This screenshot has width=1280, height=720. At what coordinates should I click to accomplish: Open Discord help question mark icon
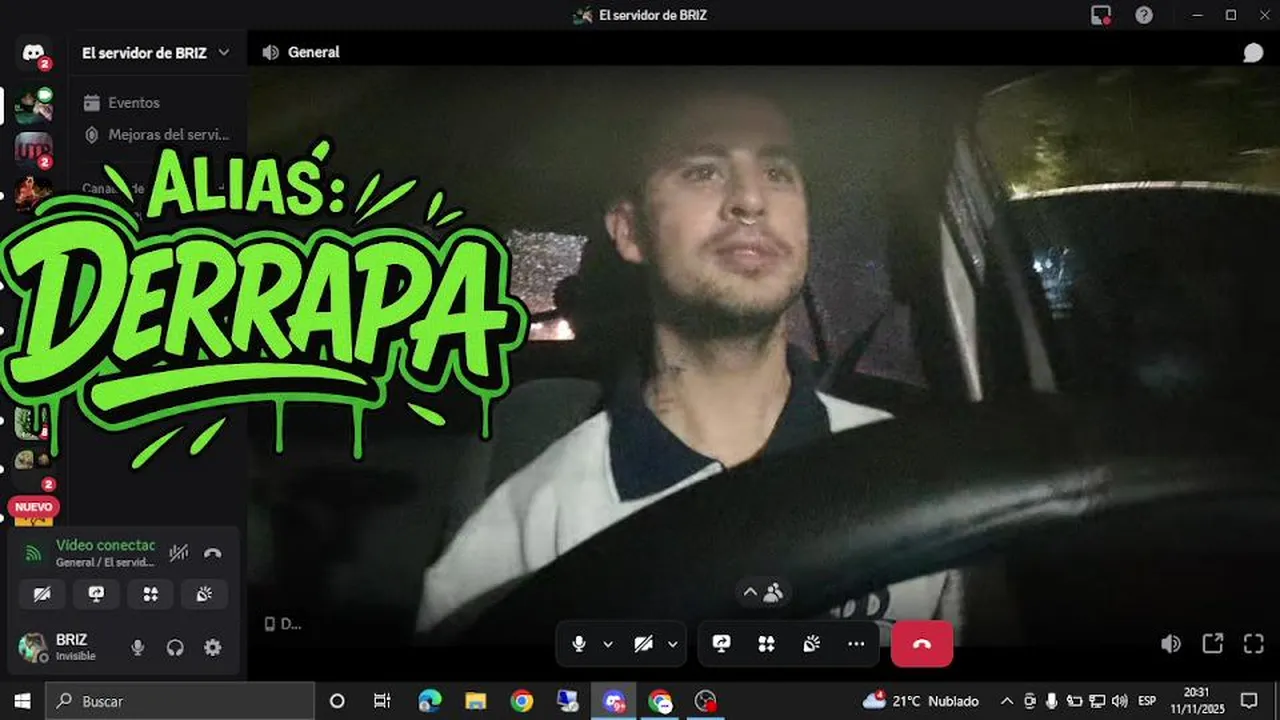[x=1144, y=15]
